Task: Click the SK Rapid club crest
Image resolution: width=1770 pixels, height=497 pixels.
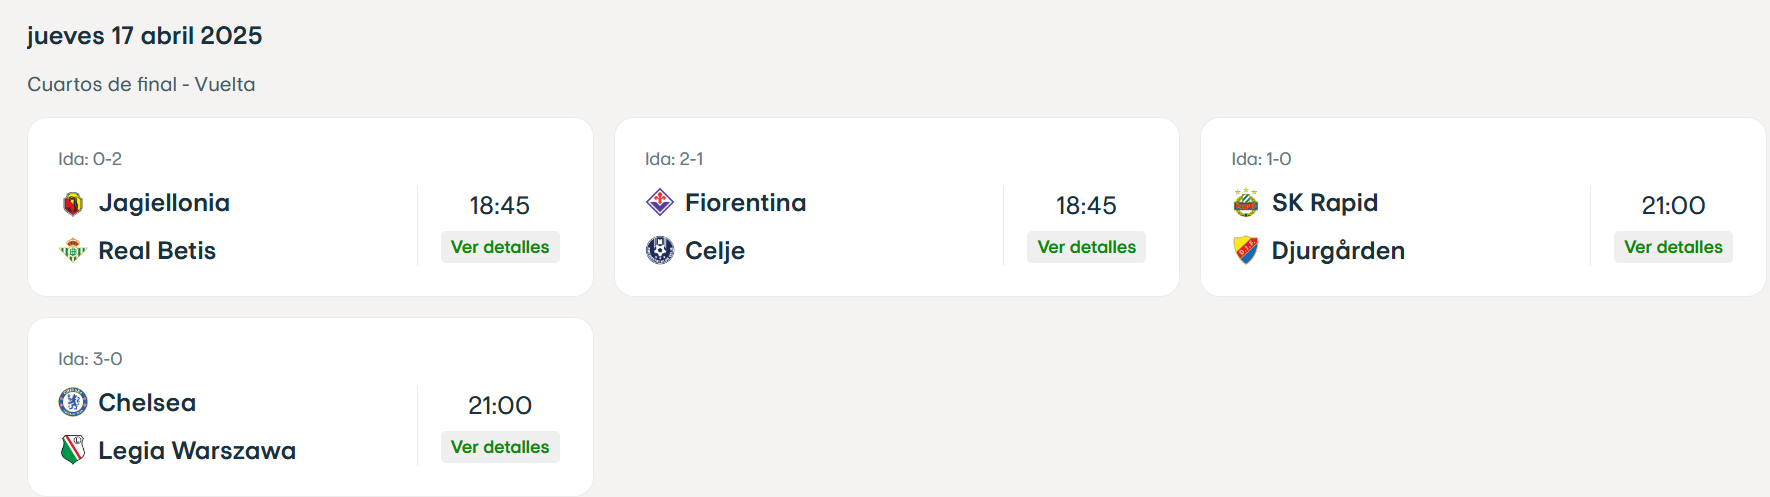Action: click(x=1246, y=203)
